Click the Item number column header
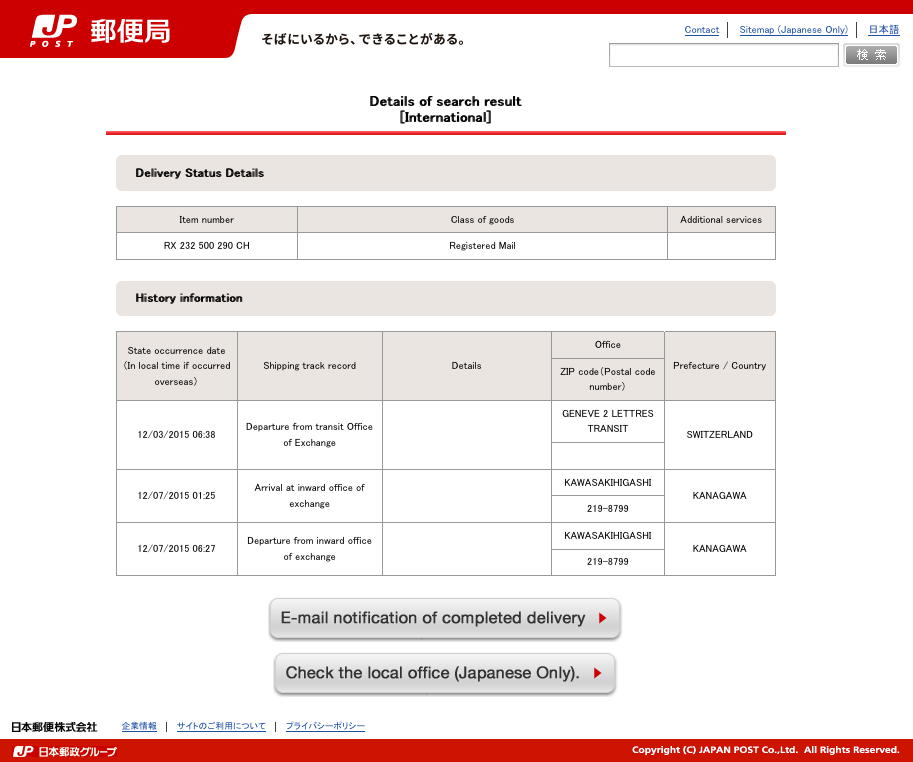Image resolution: width=913 pixels, height=762 pixels. pos(206,219)
